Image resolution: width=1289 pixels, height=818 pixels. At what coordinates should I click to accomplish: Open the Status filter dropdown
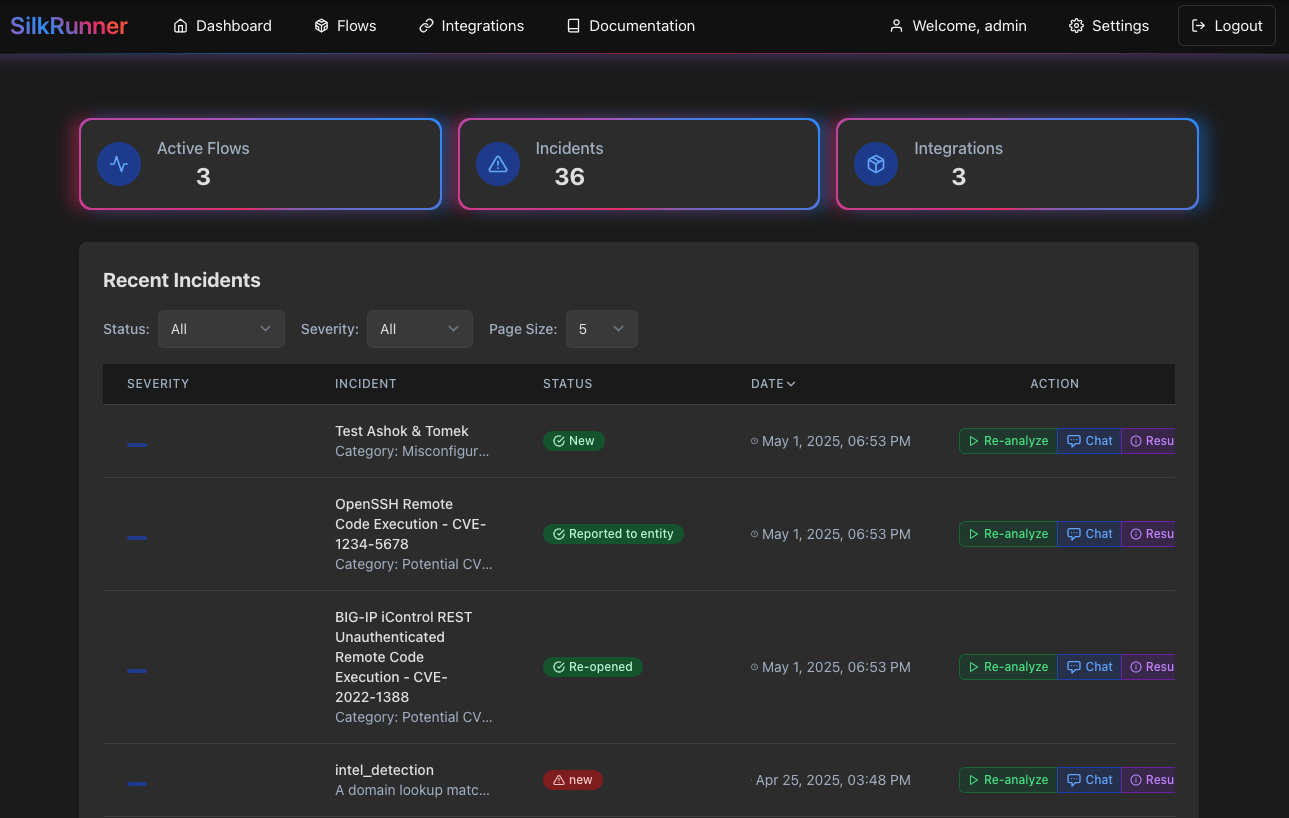(221, 329)
